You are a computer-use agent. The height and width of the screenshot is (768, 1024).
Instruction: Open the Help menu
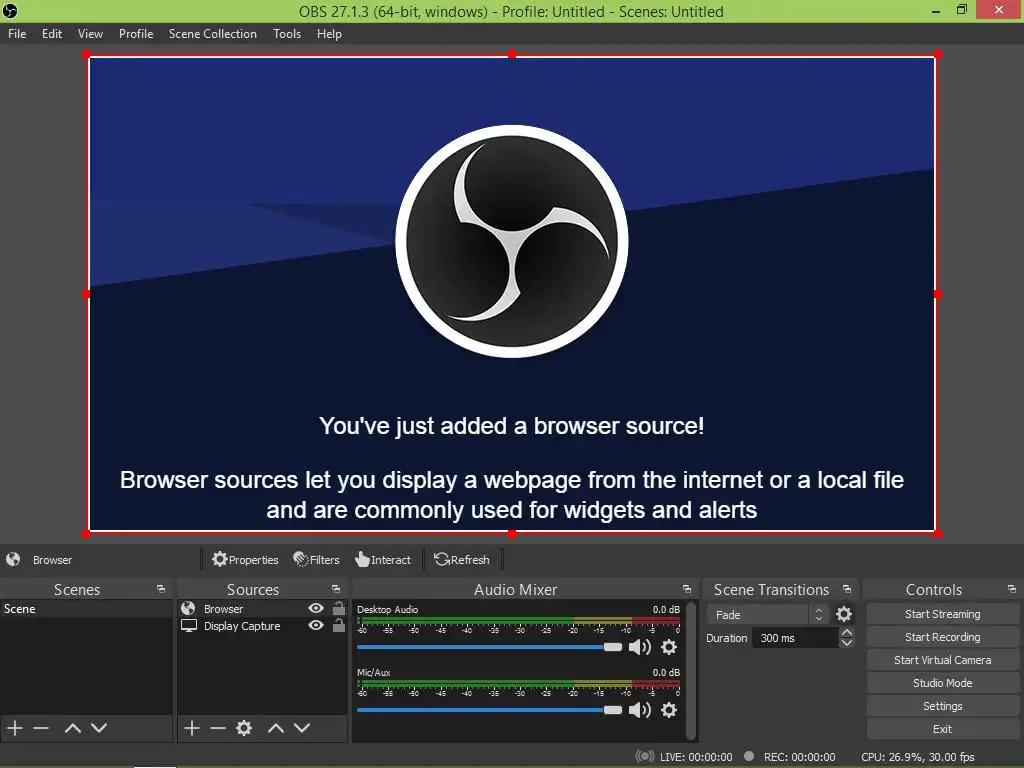329,34
